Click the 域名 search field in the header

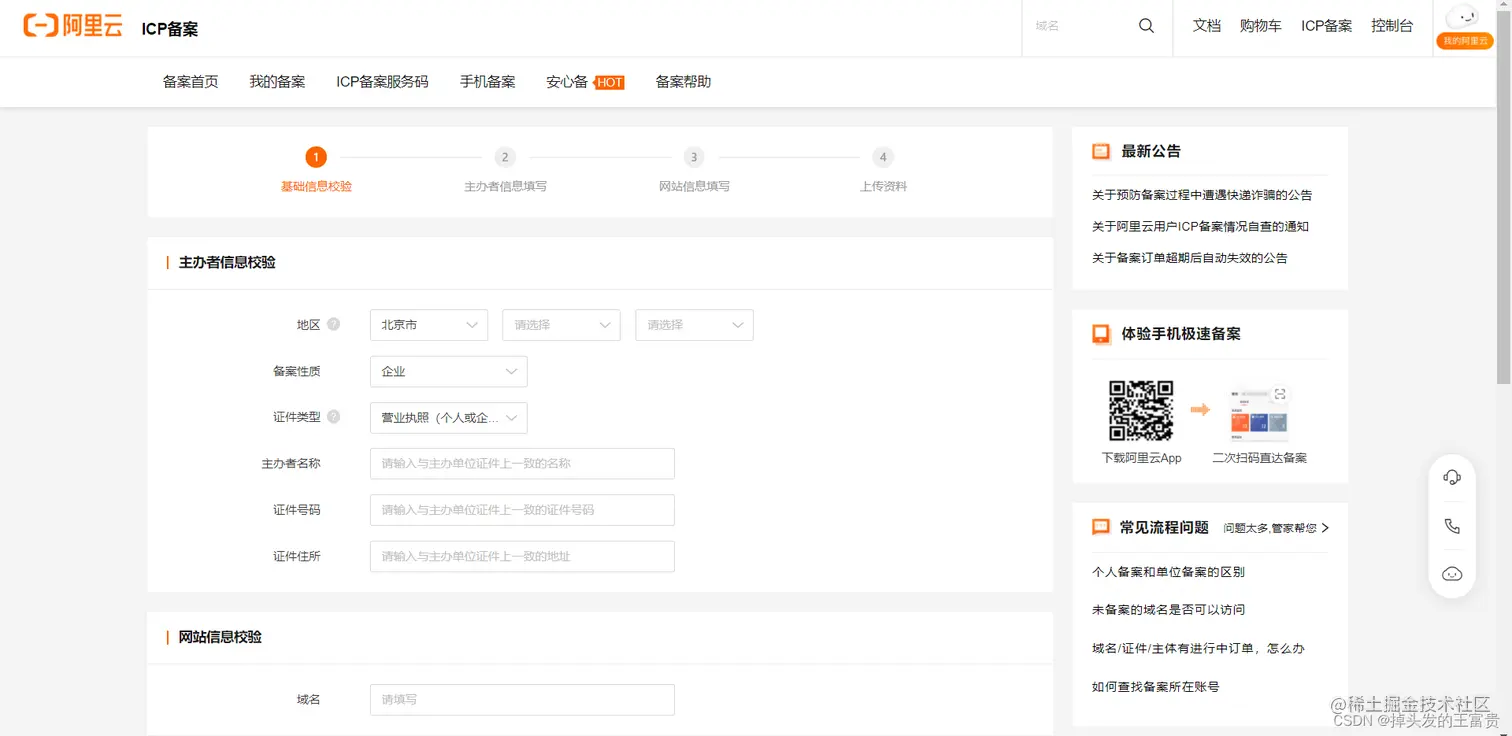pos(1081,26)
